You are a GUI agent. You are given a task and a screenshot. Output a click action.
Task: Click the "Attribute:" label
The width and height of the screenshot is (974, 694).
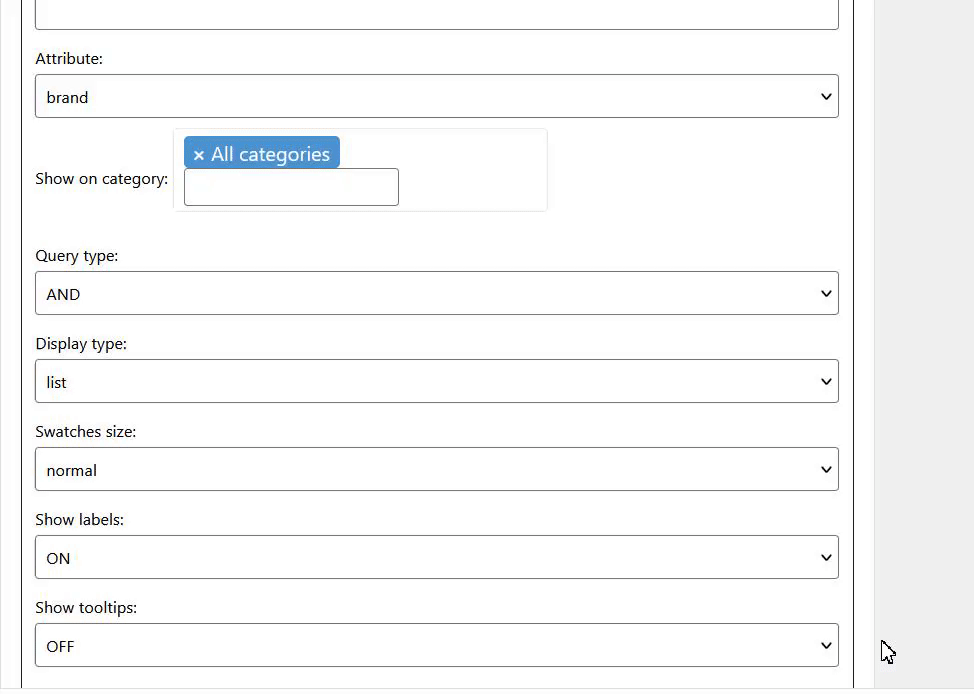click(69, 59)
